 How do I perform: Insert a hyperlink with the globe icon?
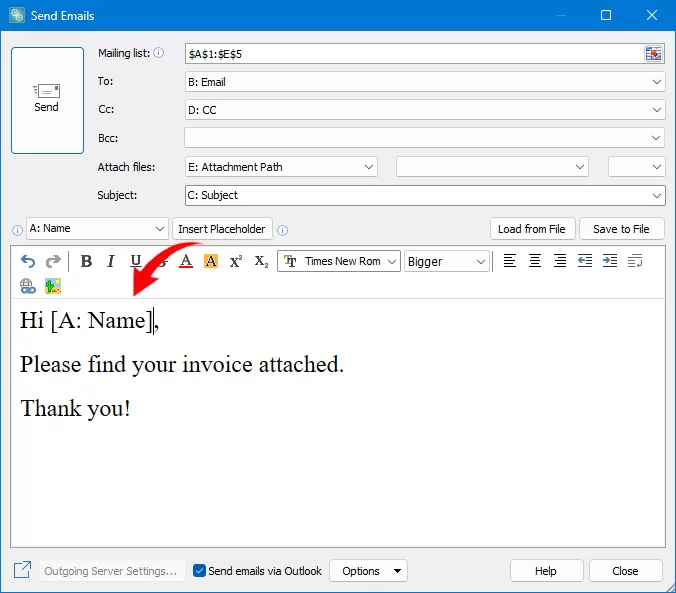click(28, 286)
